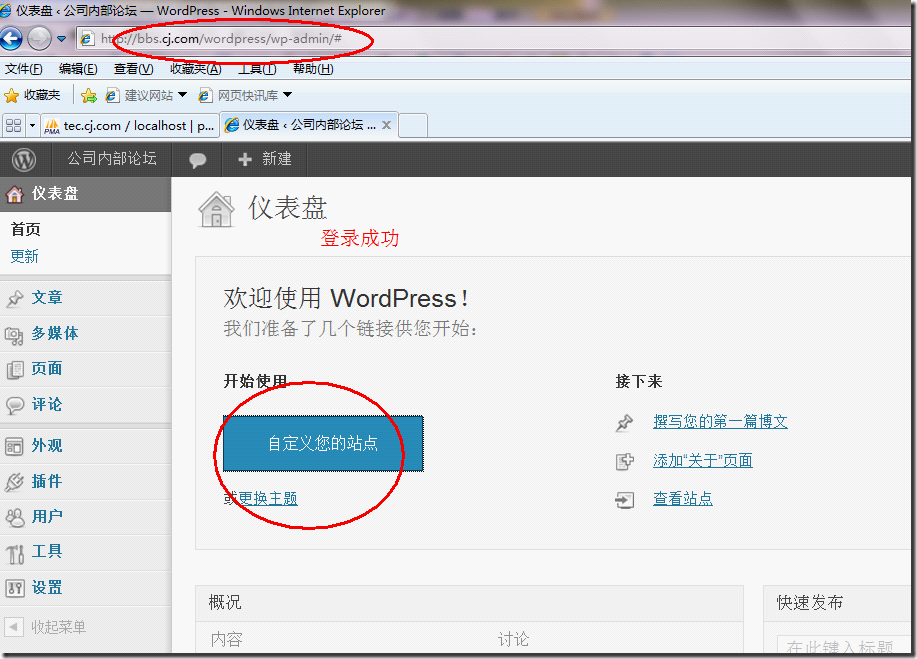Viewport: 917px width, 659px height.
Task: Click the 查看站点 link
Action: point(682,499)
